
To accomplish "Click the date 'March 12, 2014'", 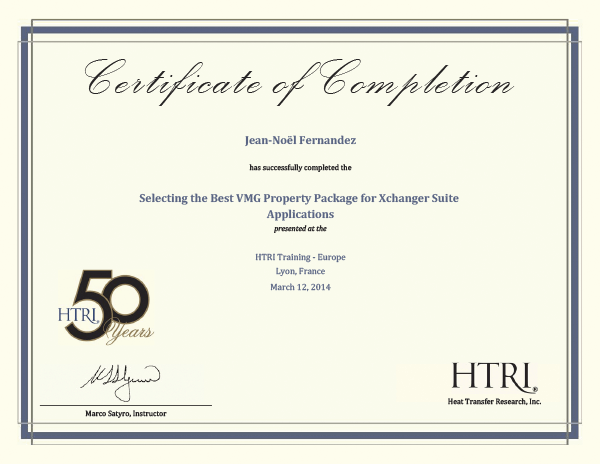I will [x=300, y=287].
